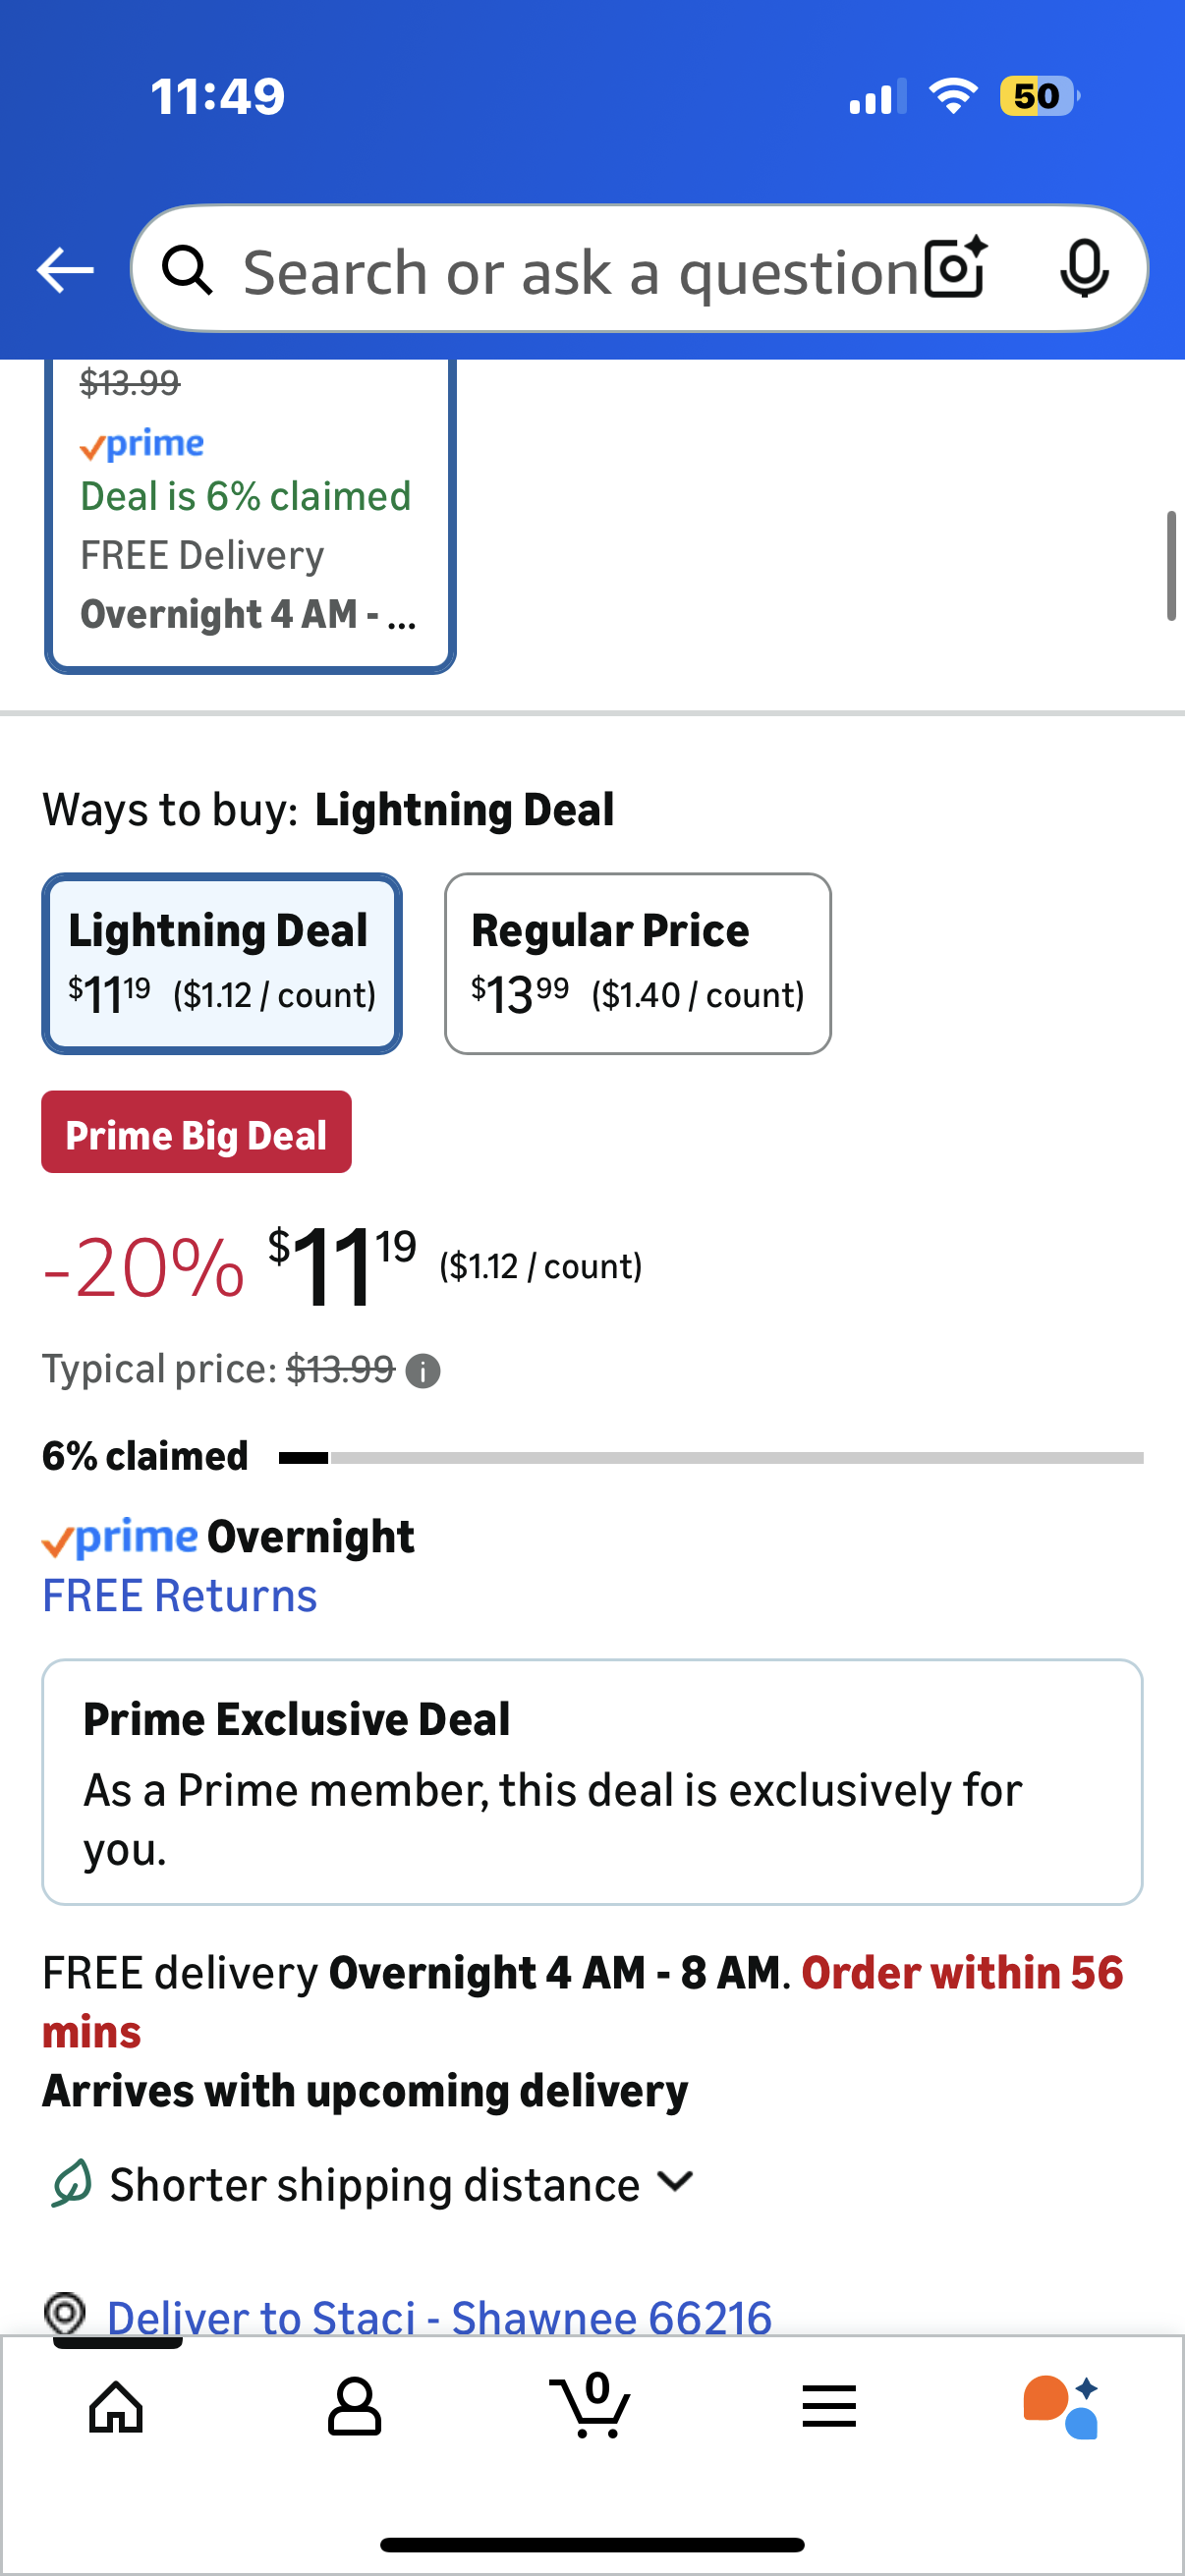This screenshot has height=2576, width=1185.
Task: Select the Lightning Deal buying option
Action: point(222,963)
